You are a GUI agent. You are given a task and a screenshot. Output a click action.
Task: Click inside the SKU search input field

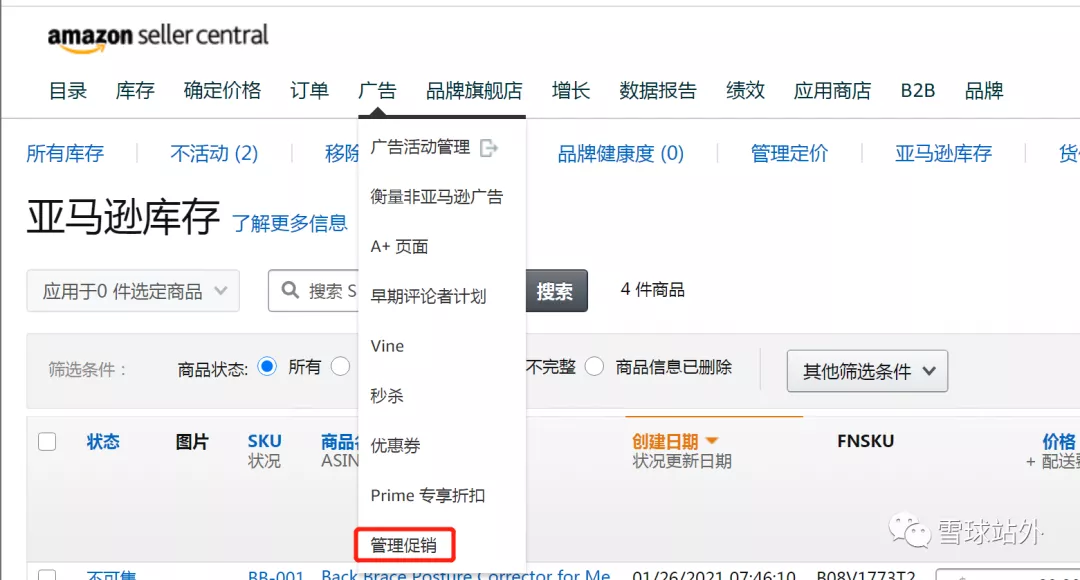340,291
